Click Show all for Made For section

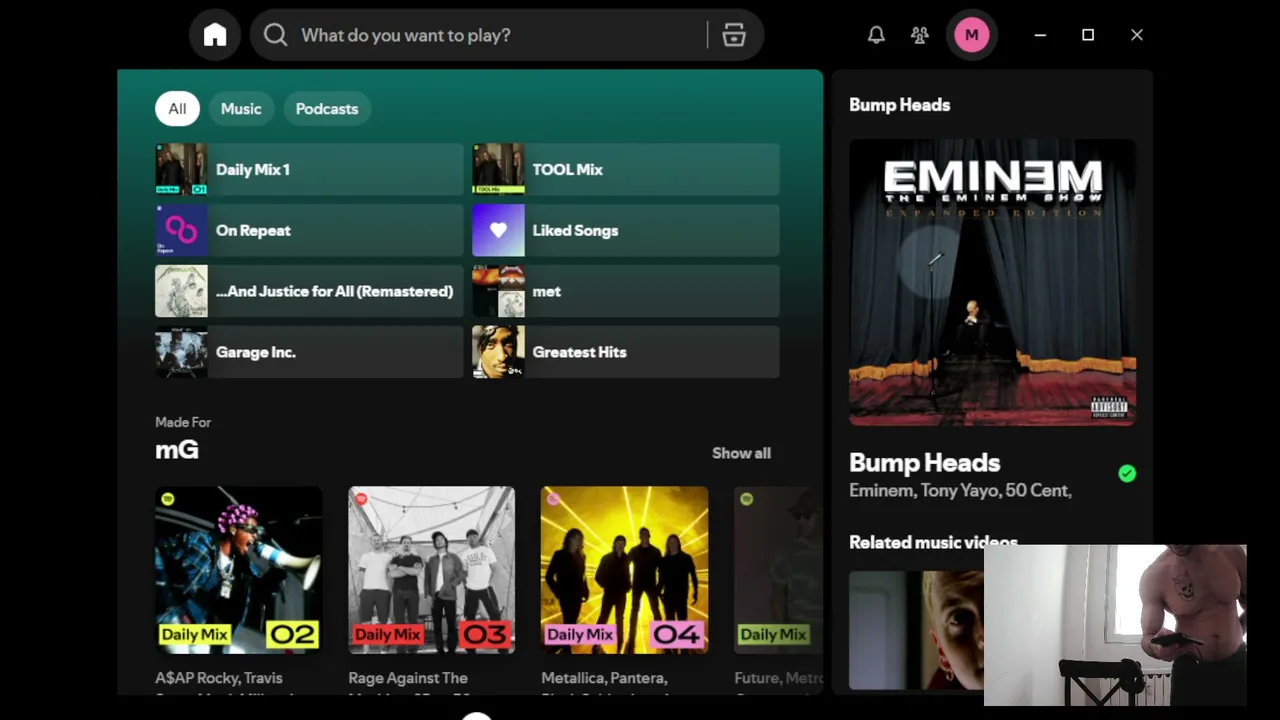[x=741, y=453]
